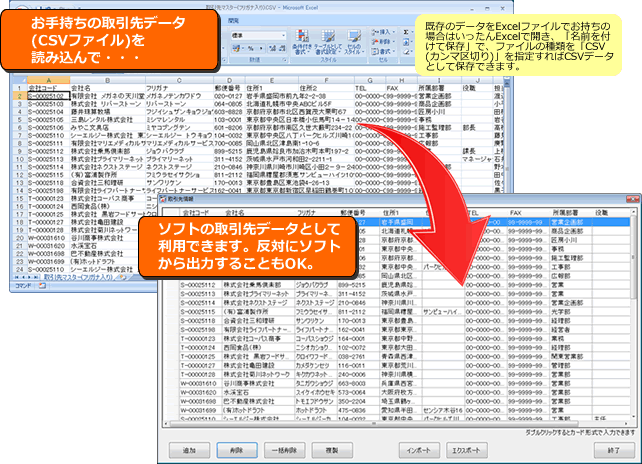The height and width of the screenshot is (464, 642).
Task: Click the Insert cells (挿入) ribbon icon
Action: tap(383, 32)
